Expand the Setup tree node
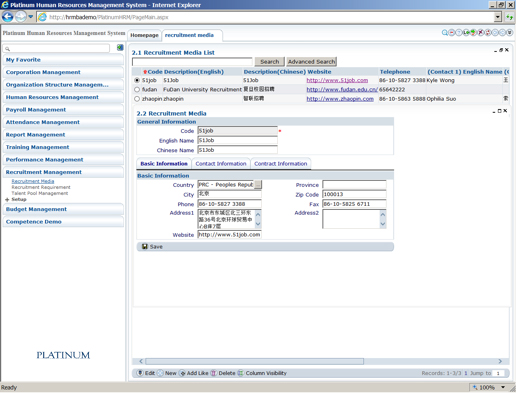Screen dimensions: 516x393 point(7,199)
